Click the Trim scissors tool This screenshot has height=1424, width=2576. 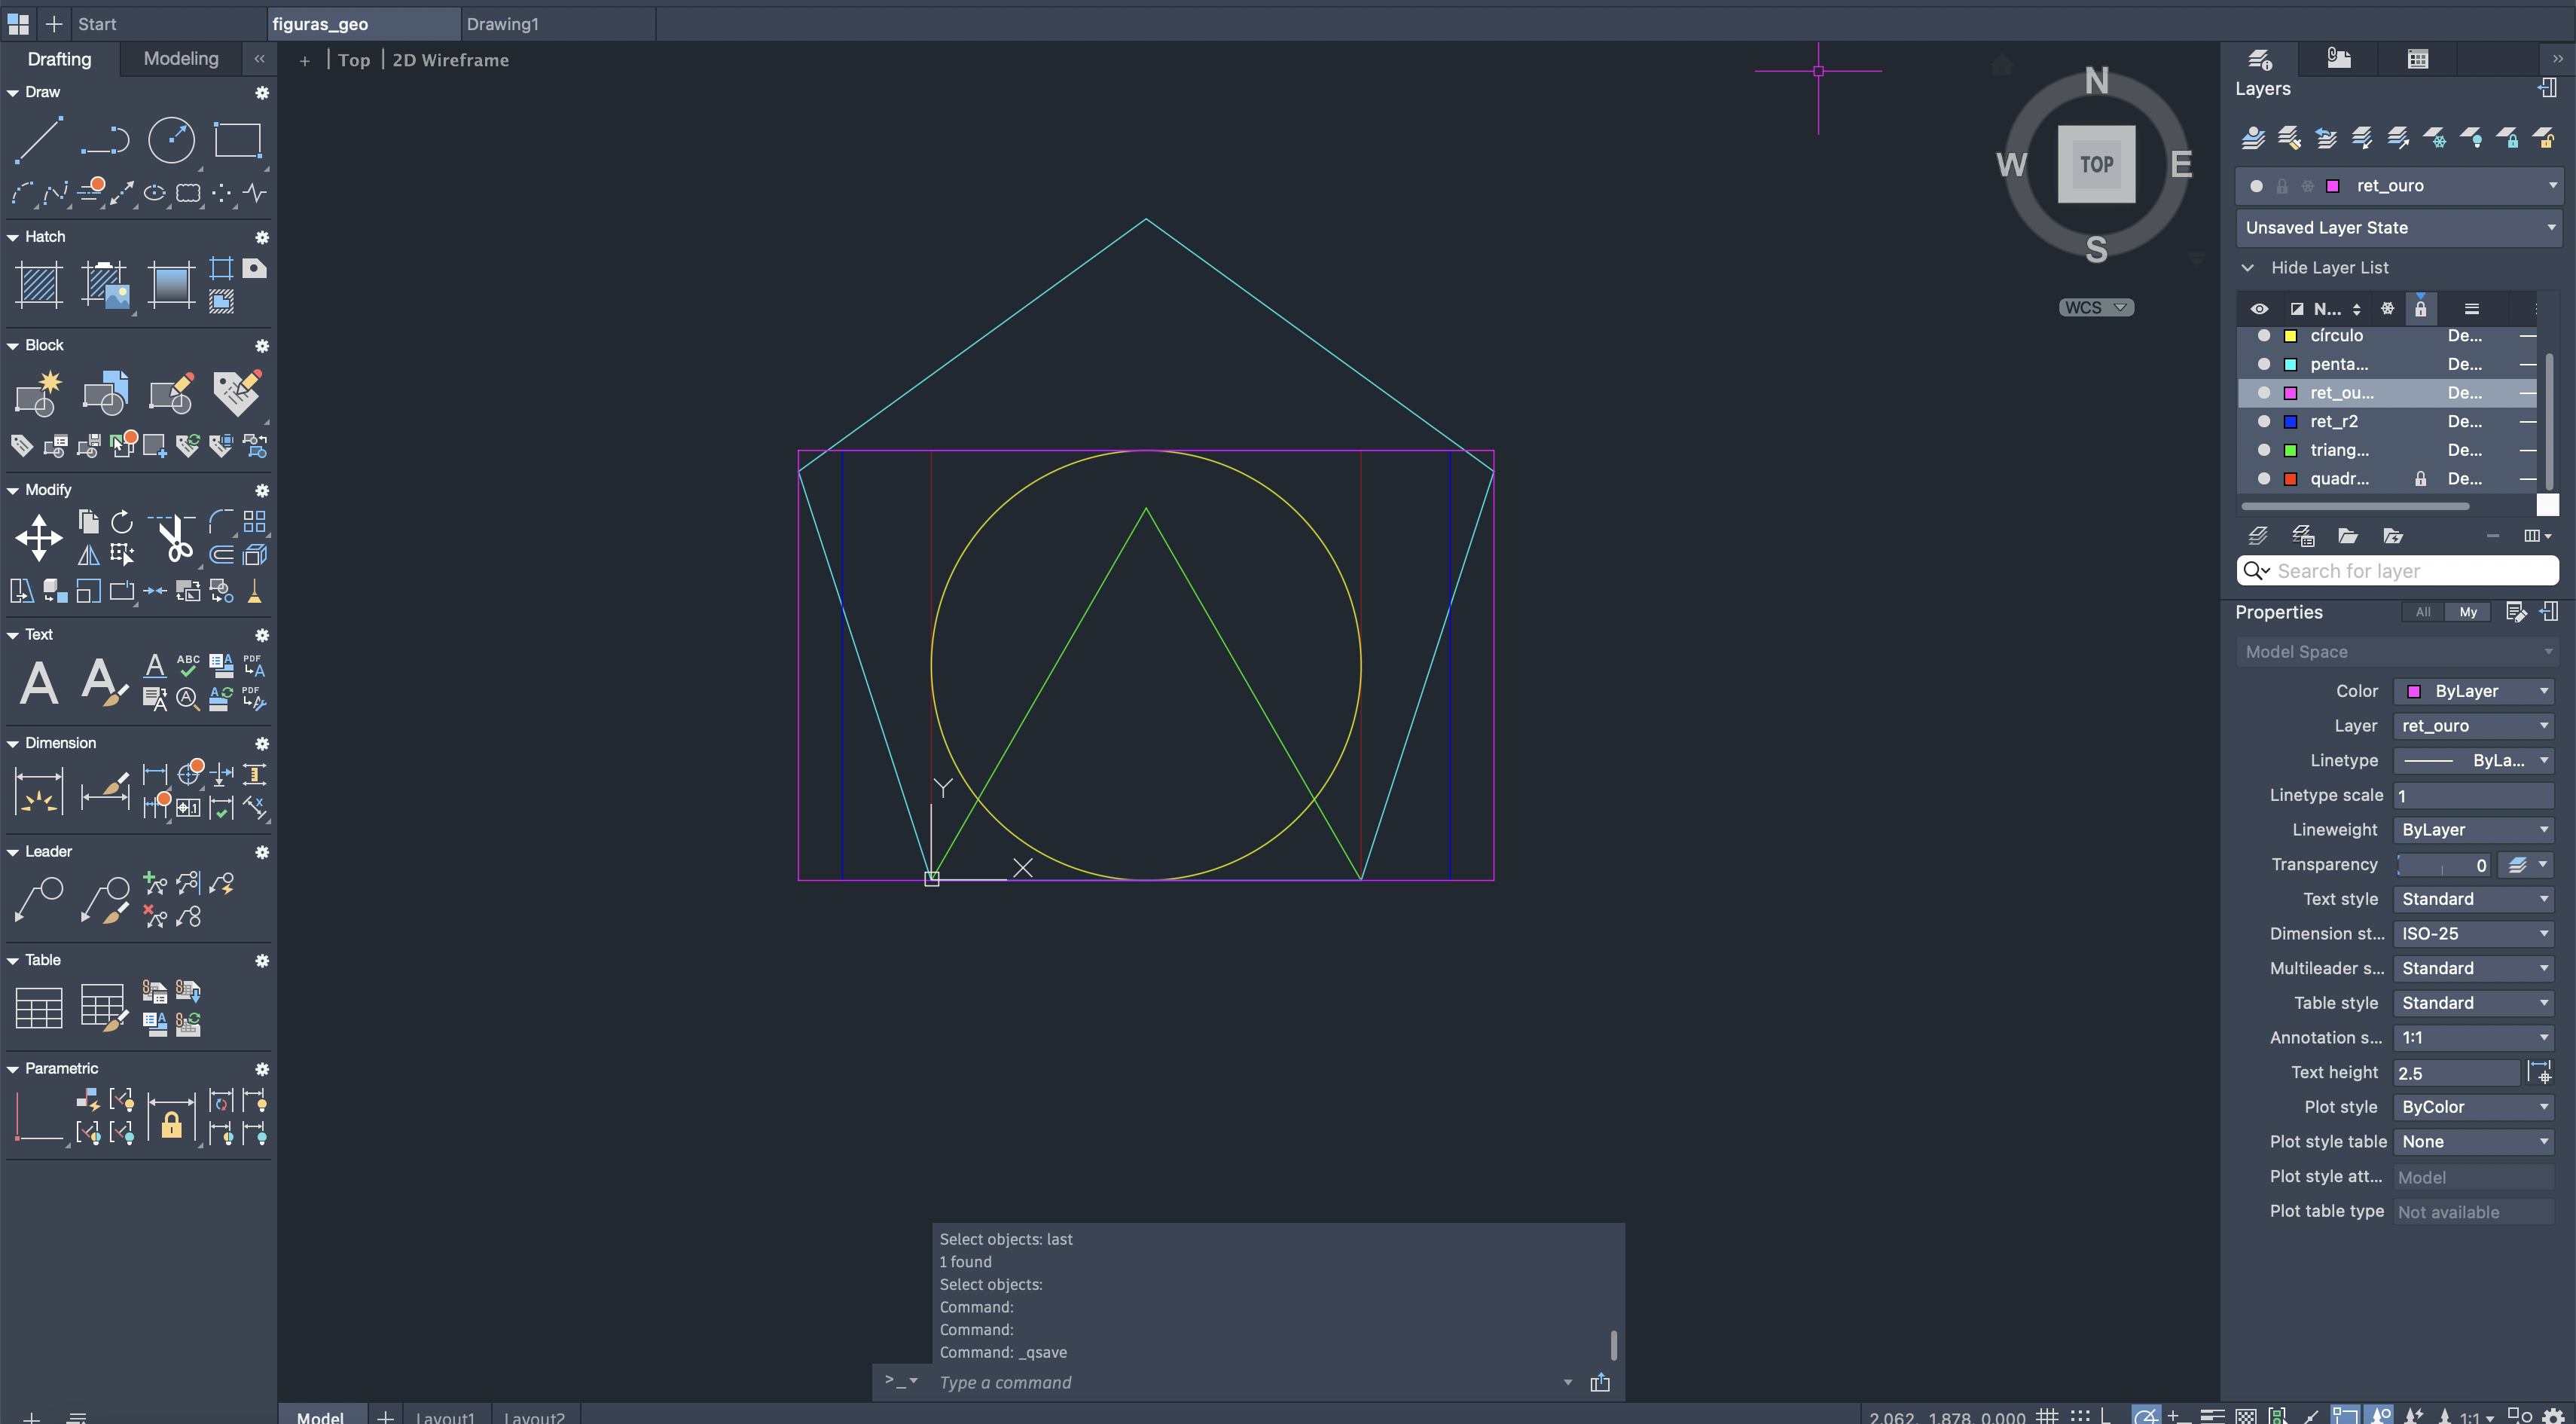coord(175,538)
